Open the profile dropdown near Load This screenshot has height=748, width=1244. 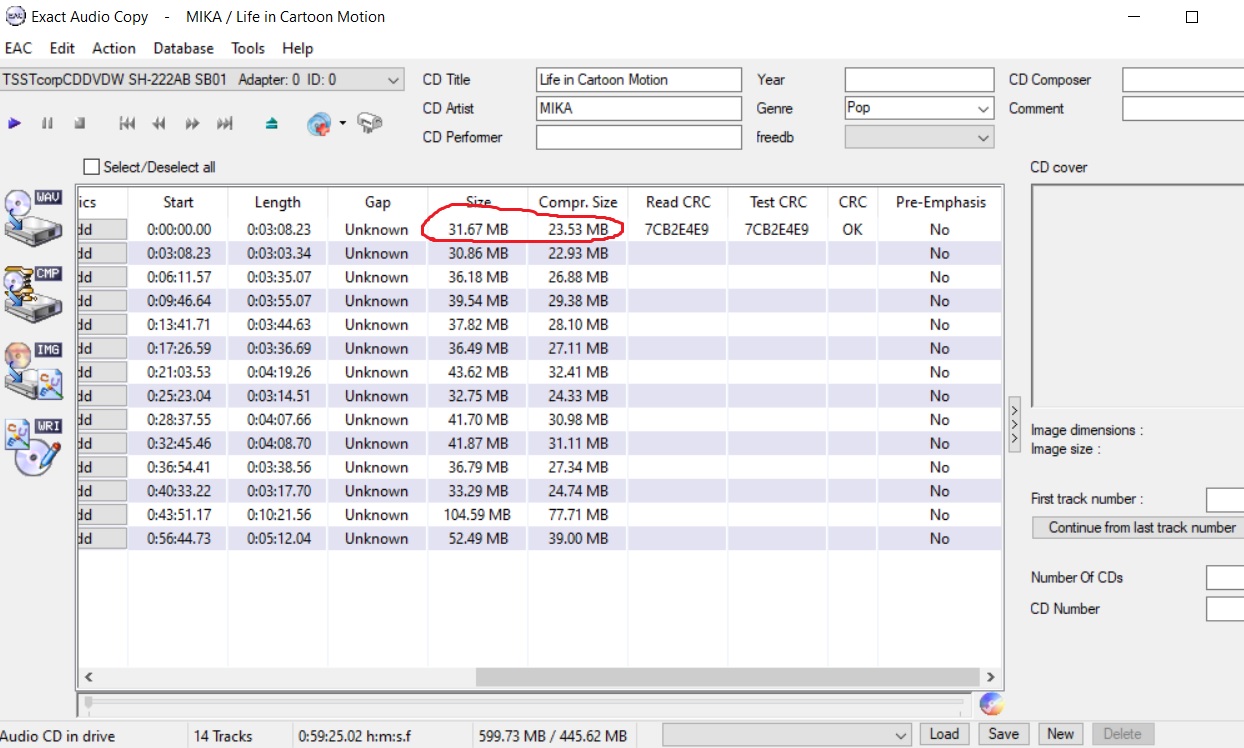(901, 735)
